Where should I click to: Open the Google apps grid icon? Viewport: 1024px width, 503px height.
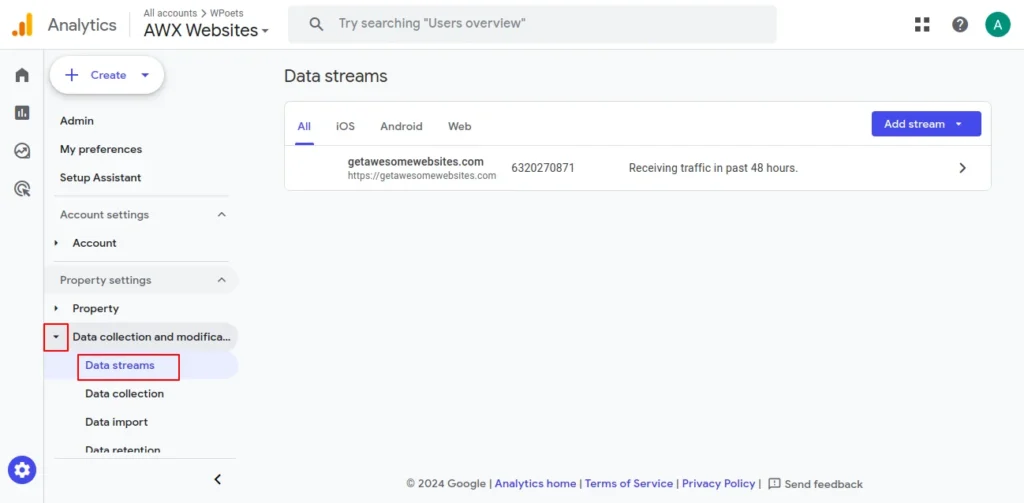click(922, 25)
